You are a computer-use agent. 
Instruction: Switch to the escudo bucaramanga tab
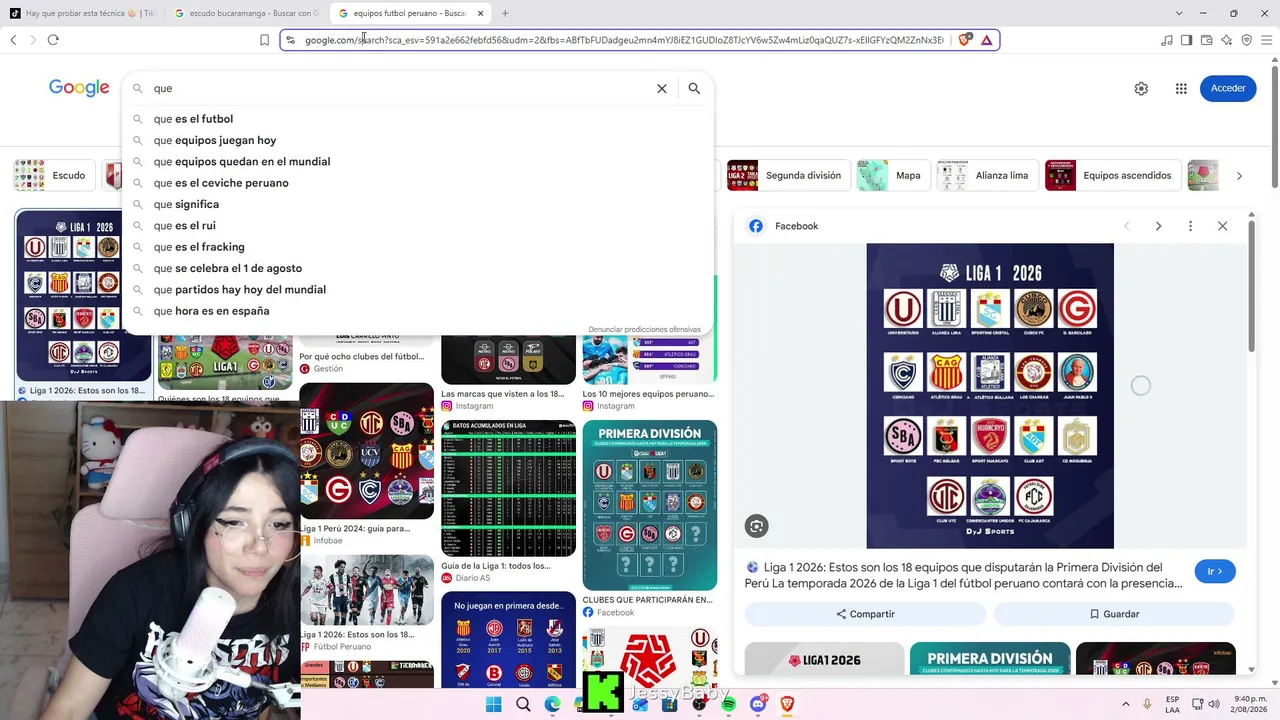[246, 13]
